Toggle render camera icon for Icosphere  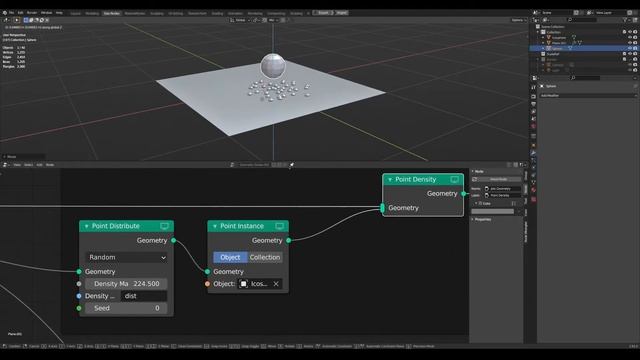point(635,37)
